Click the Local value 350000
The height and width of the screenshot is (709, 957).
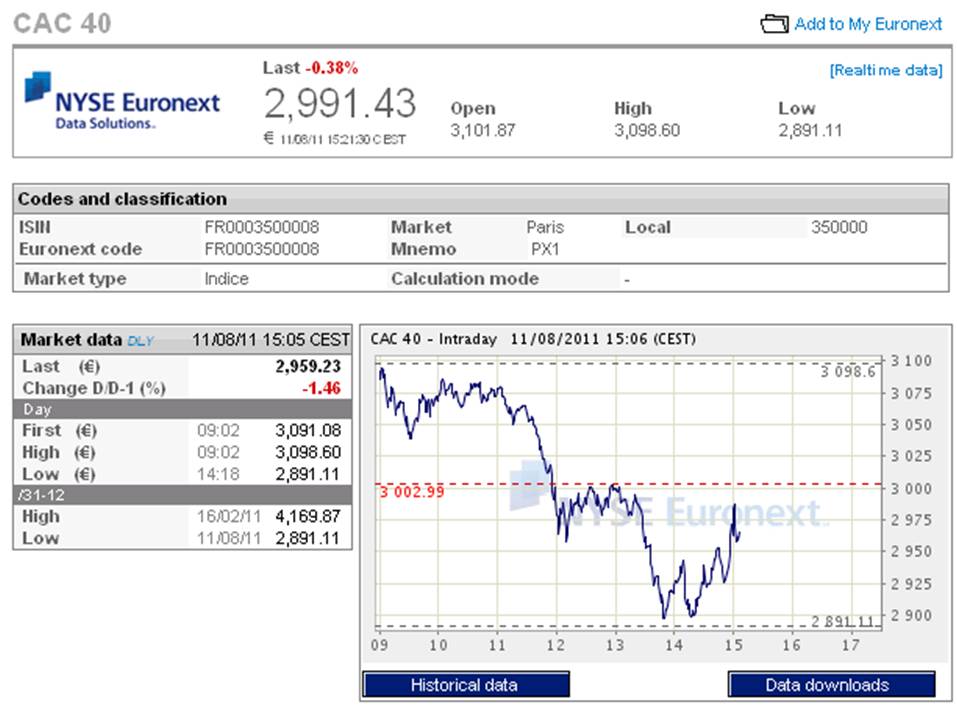click(x=839, y=227)
